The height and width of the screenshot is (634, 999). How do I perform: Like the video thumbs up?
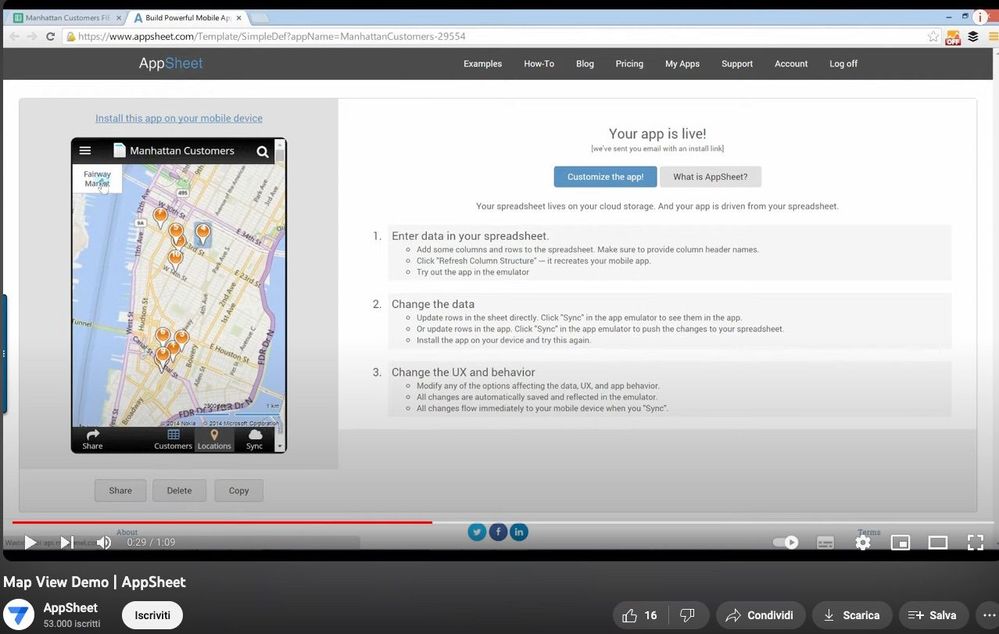640,616
